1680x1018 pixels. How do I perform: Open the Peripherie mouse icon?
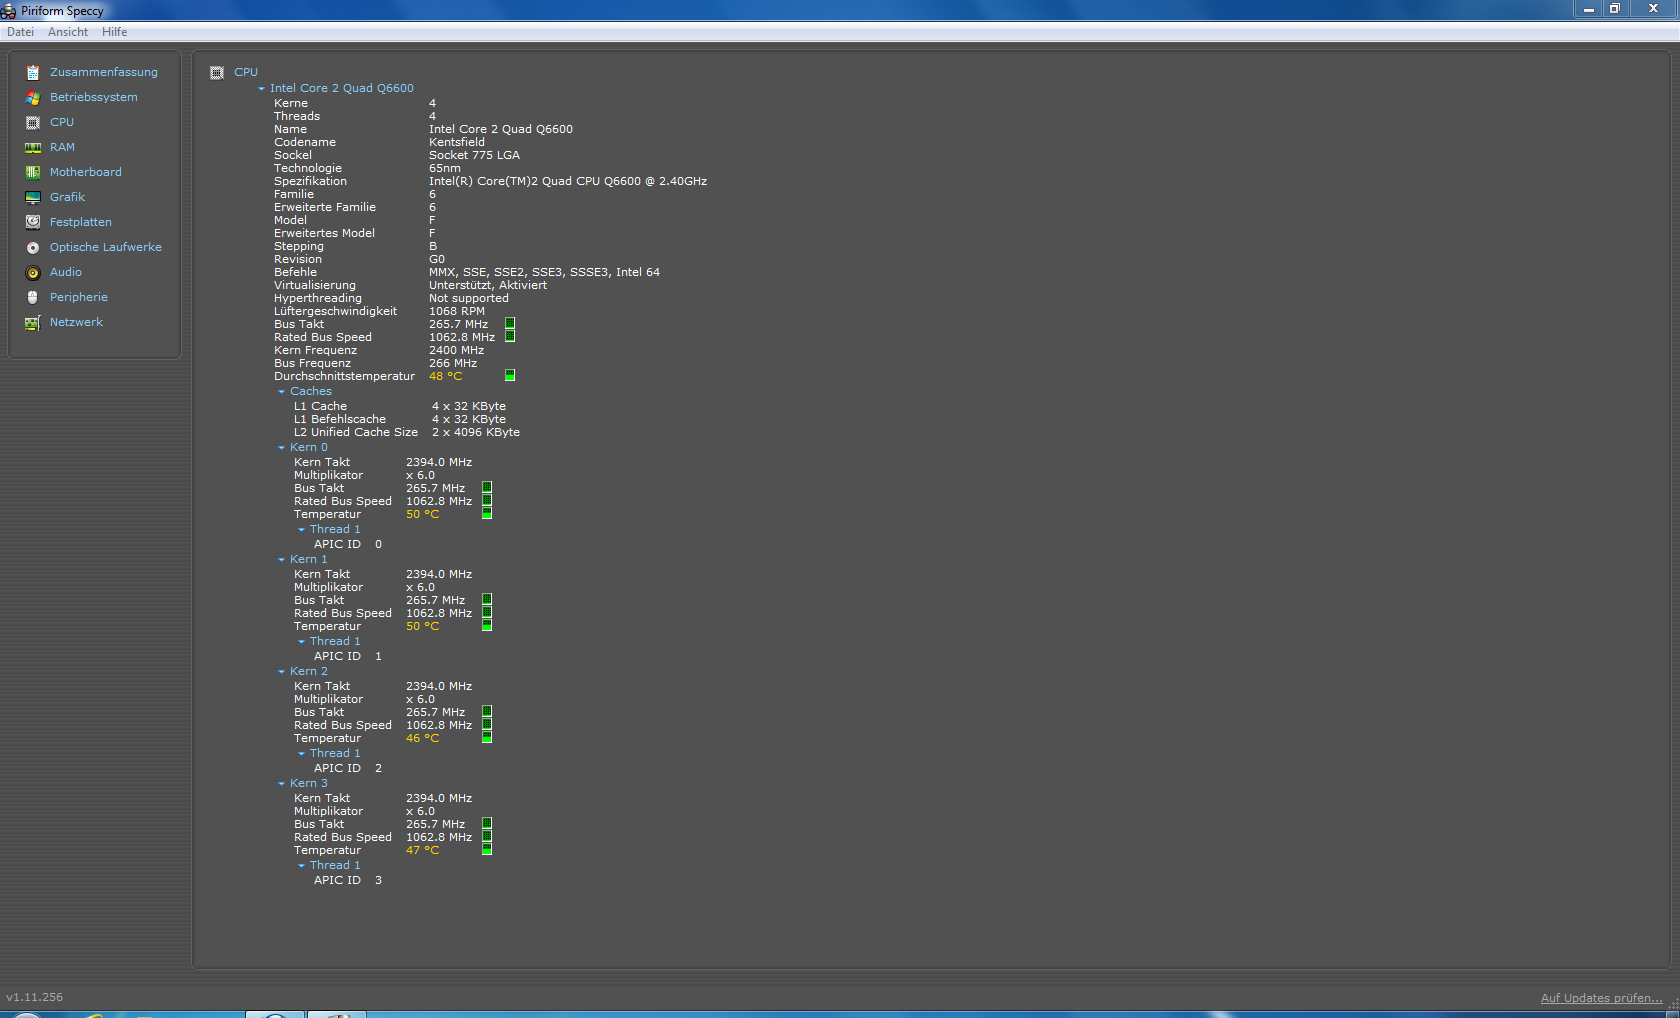(x=33, y=297)
